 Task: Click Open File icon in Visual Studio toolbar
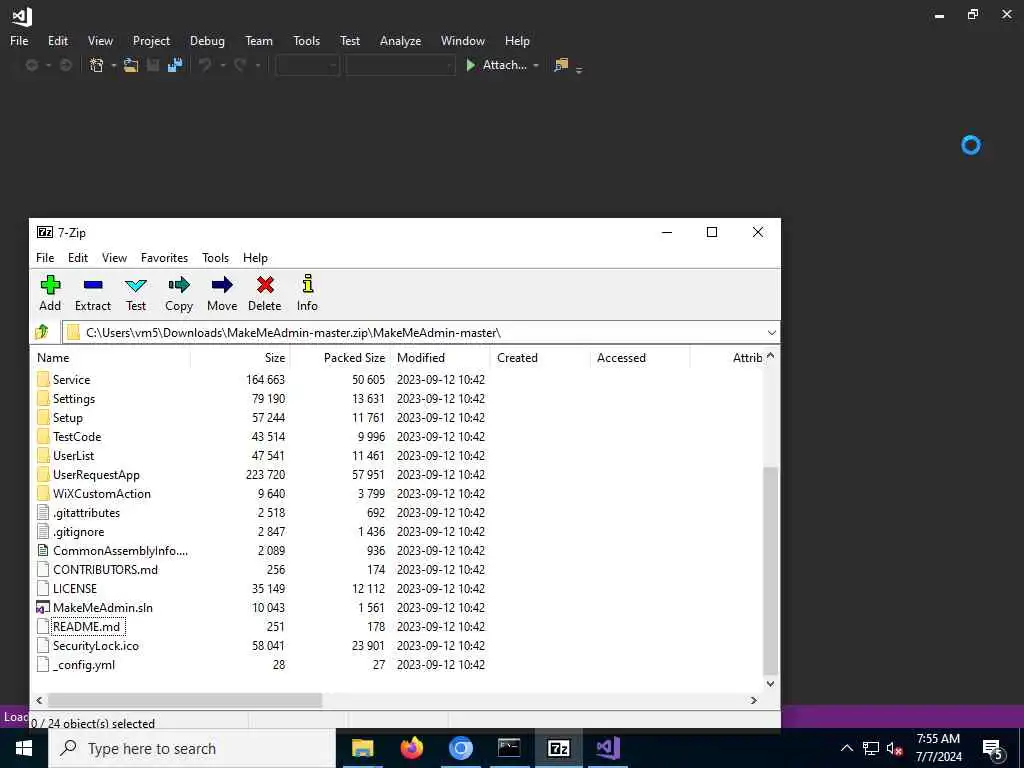click(x=131, y=65)
